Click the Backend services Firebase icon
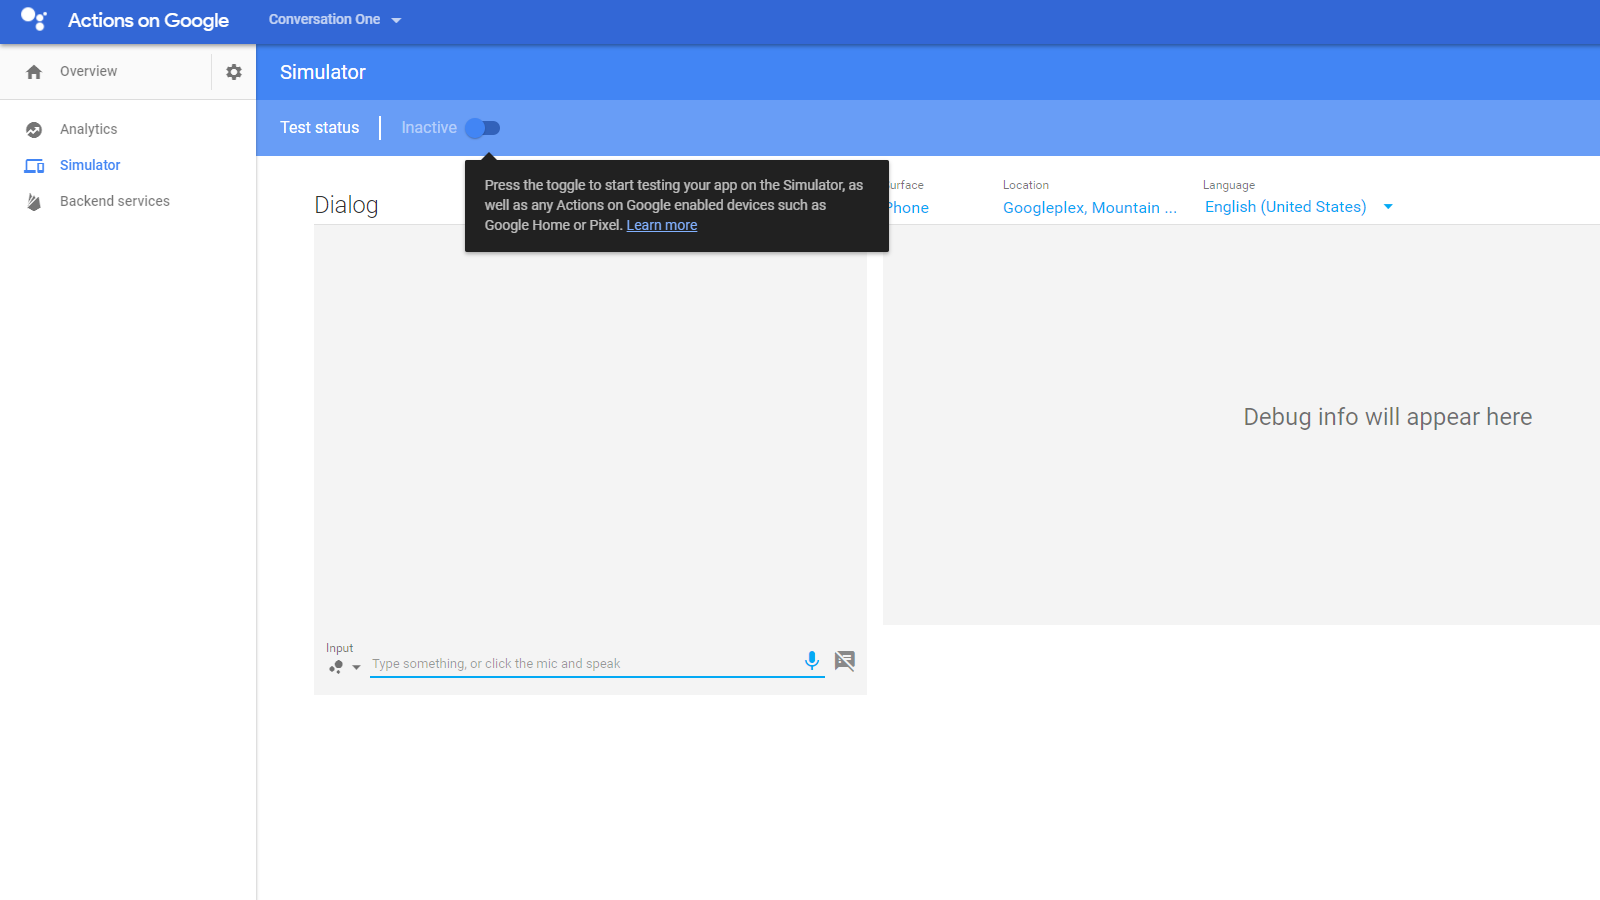The height and width of the screenshot is (900, 1600). [x=34, y=202]
